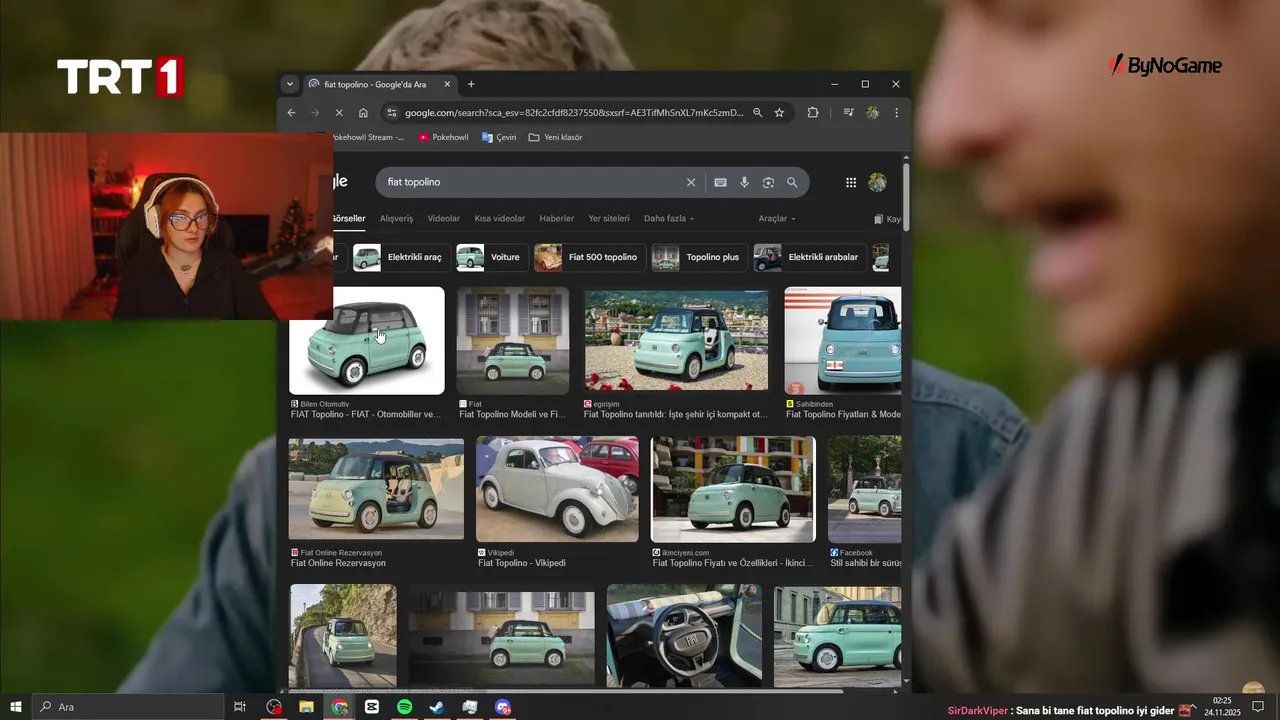Switch to the Yer siteleri tab

tap(609, 218)
